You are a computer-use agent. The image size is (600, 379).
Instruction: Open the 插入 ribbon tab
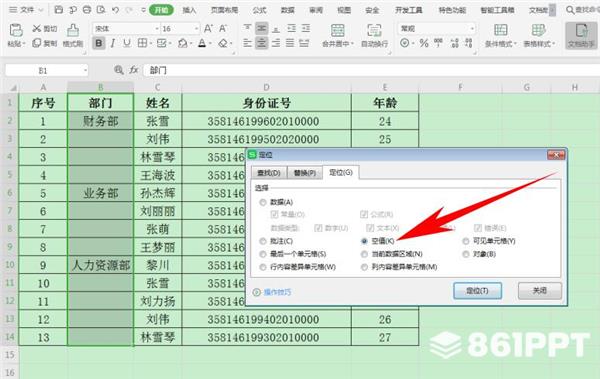tap(189, 10)
